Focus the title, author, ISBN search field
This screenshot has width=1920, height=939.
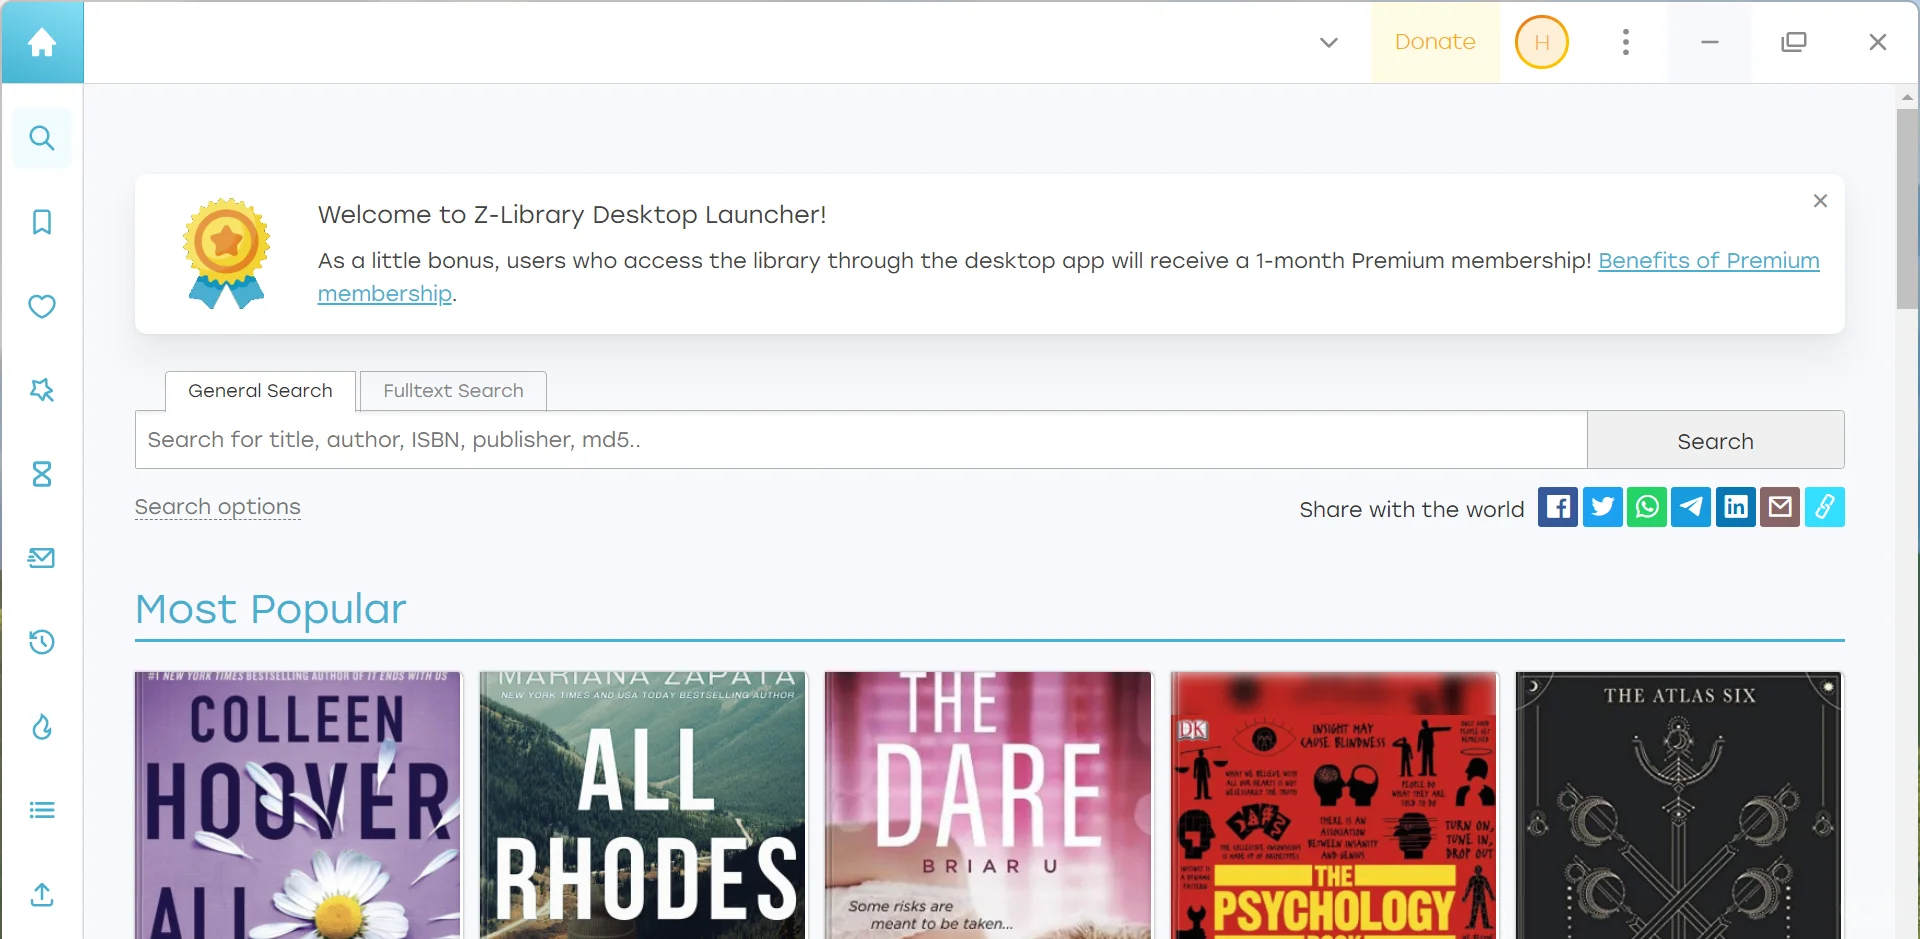[861, 440]
